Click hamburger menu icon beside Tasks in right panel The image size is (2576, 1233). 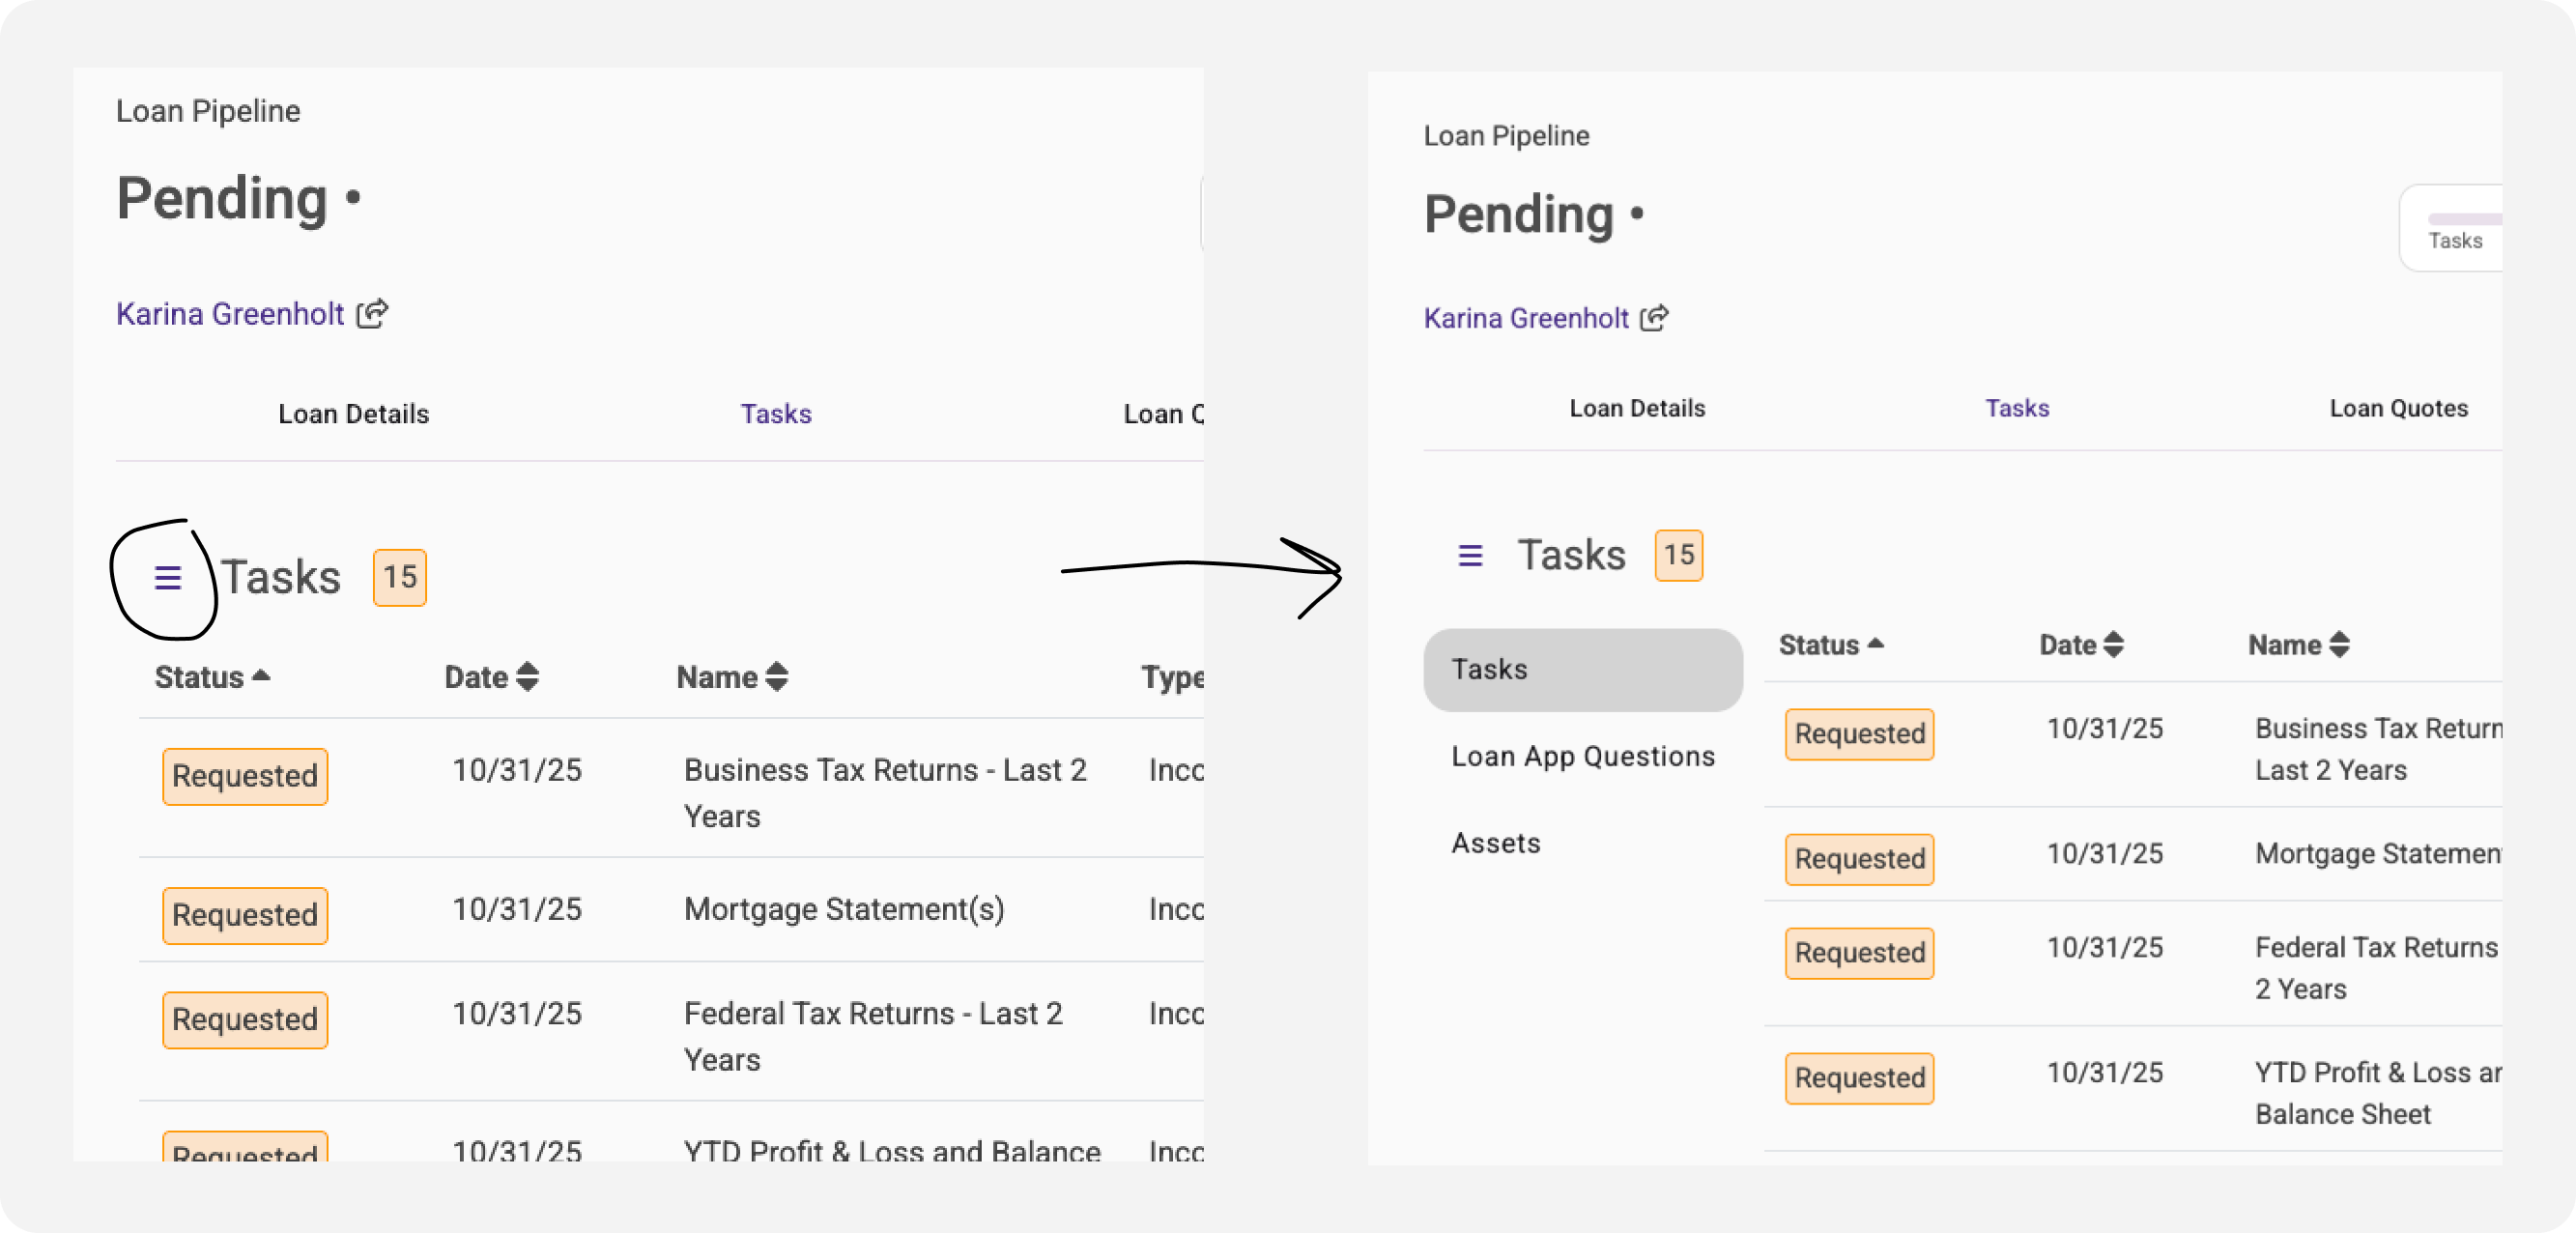(x=1469, y=555)
